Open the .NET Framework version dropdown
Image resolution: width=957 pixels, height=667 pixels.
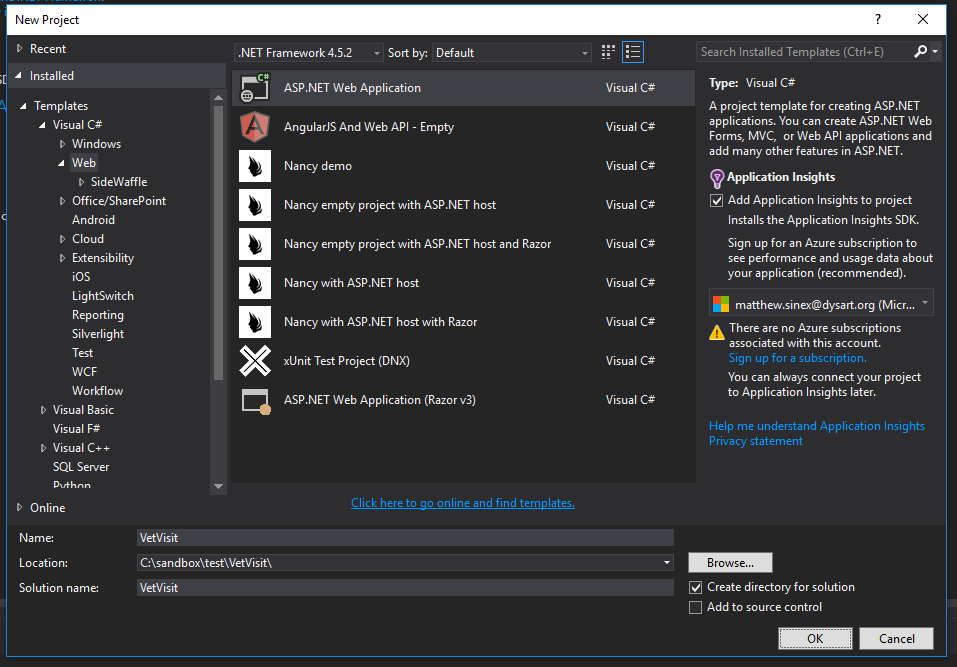coord(308,52)
